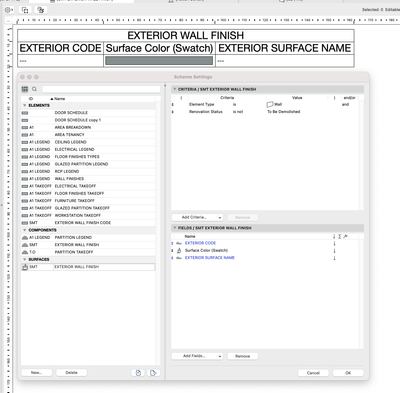
Task: Select the AREA BREAKDOWN scheme
Action: pyautogui.click(x=88, y=127)
